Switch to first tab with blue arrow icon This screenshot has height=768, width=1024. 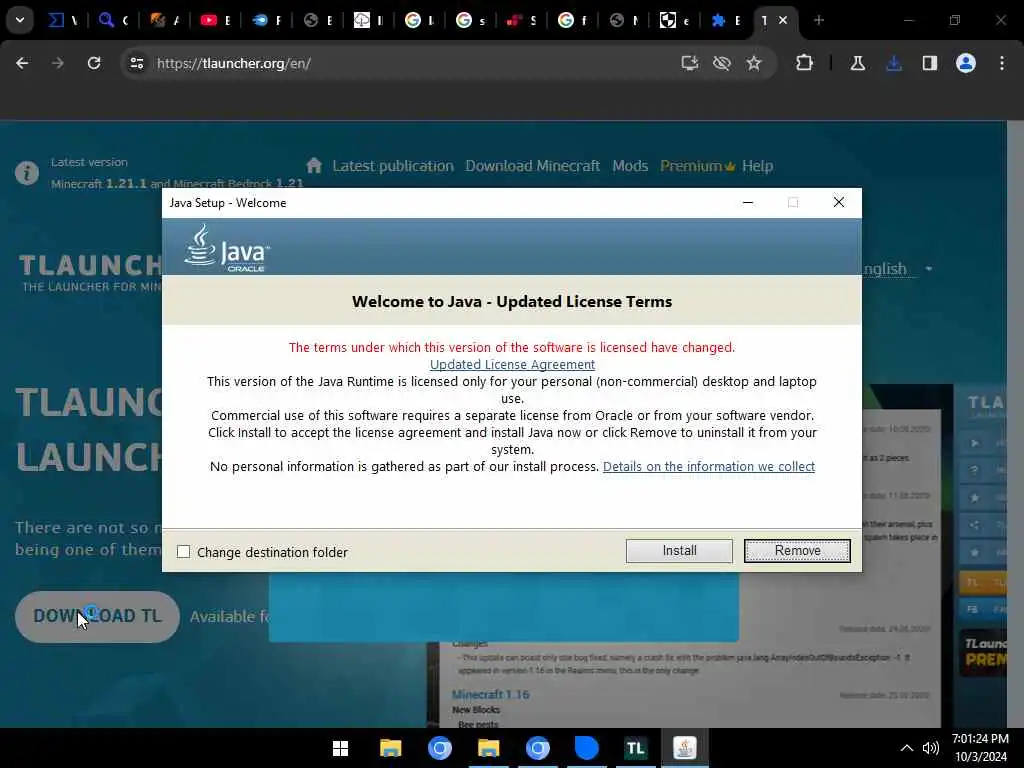(x=63, y=20)
